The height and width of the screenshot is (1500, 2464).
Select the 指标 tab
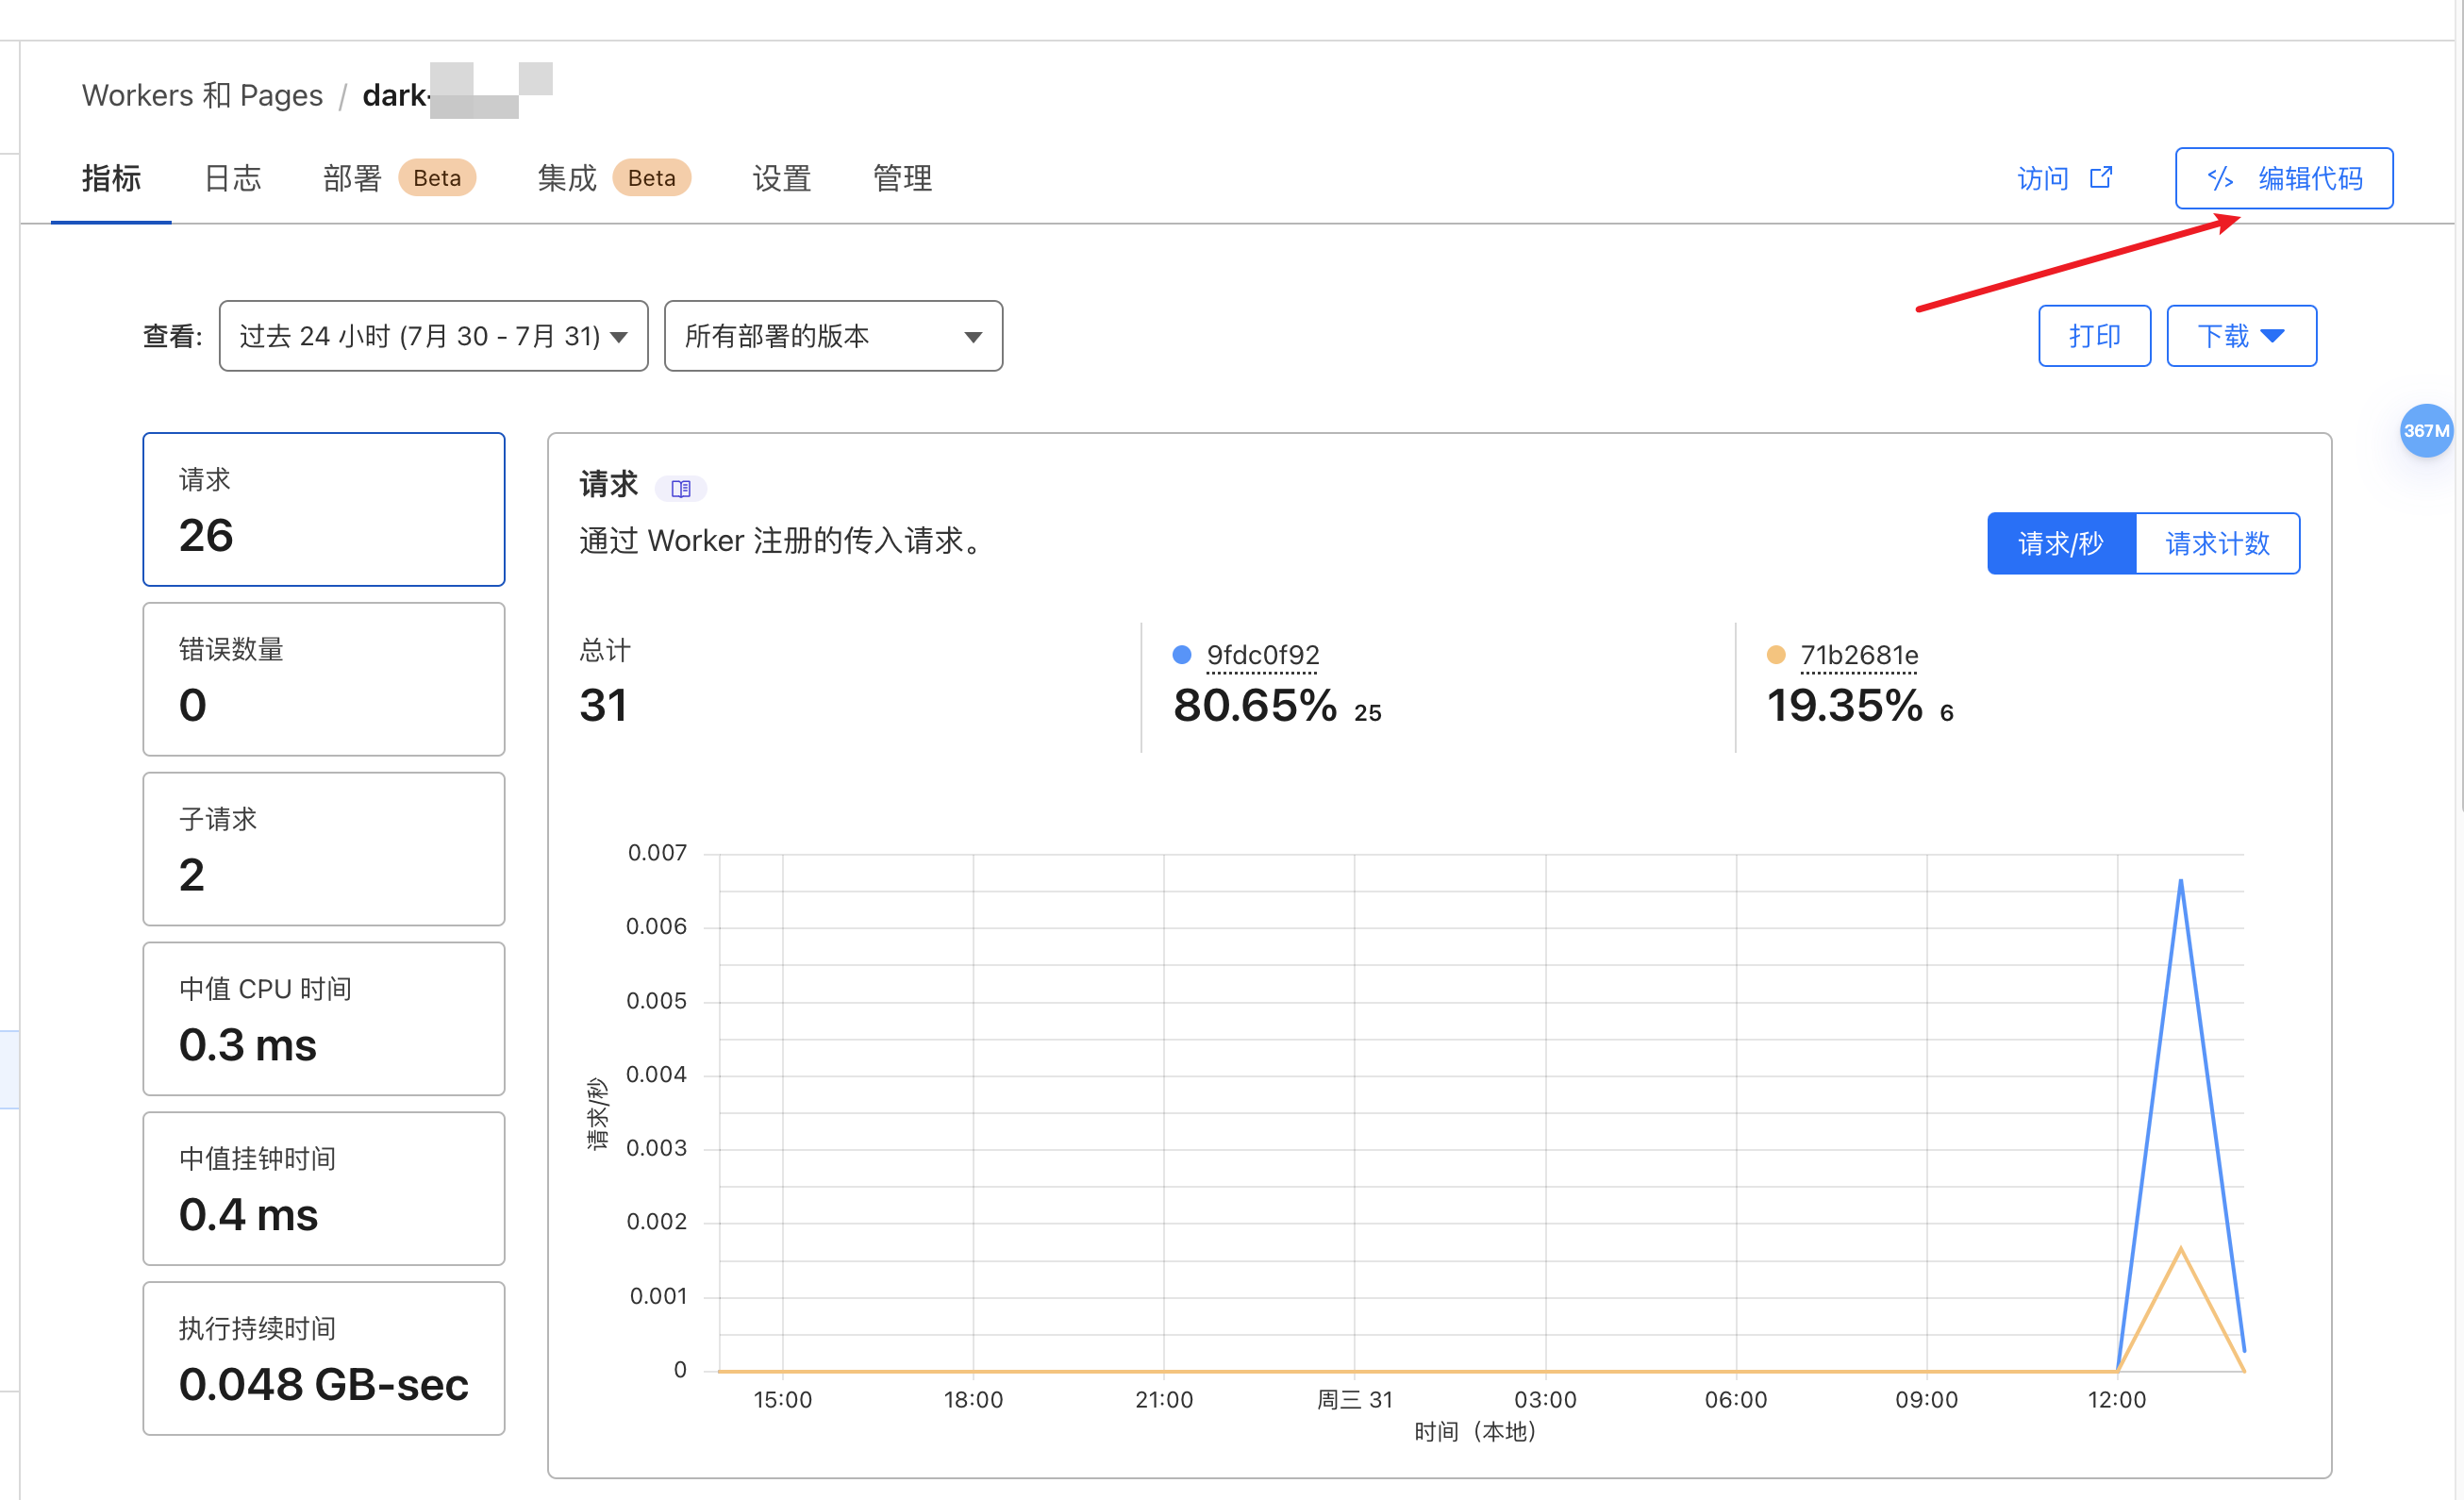111,178
